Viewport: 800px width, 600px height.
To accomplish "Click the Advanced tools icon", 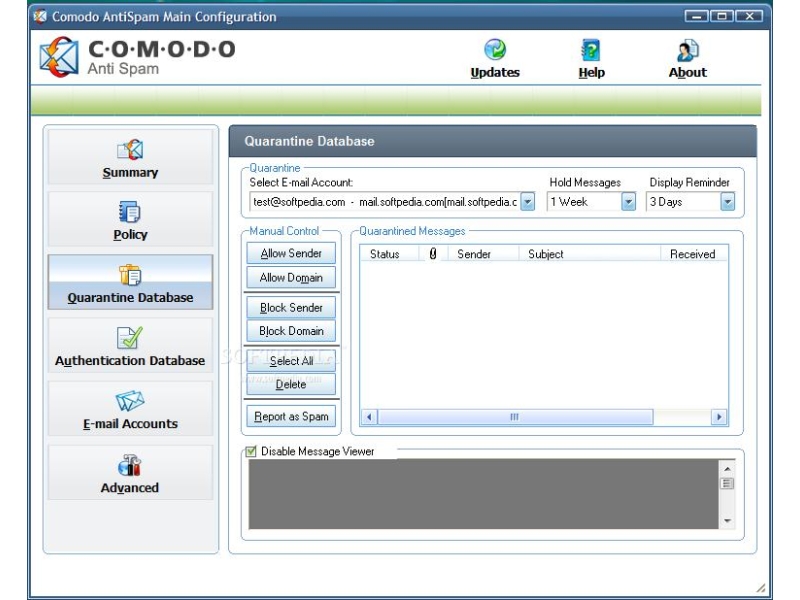I will pyautogui.click(x=130, y=465).
